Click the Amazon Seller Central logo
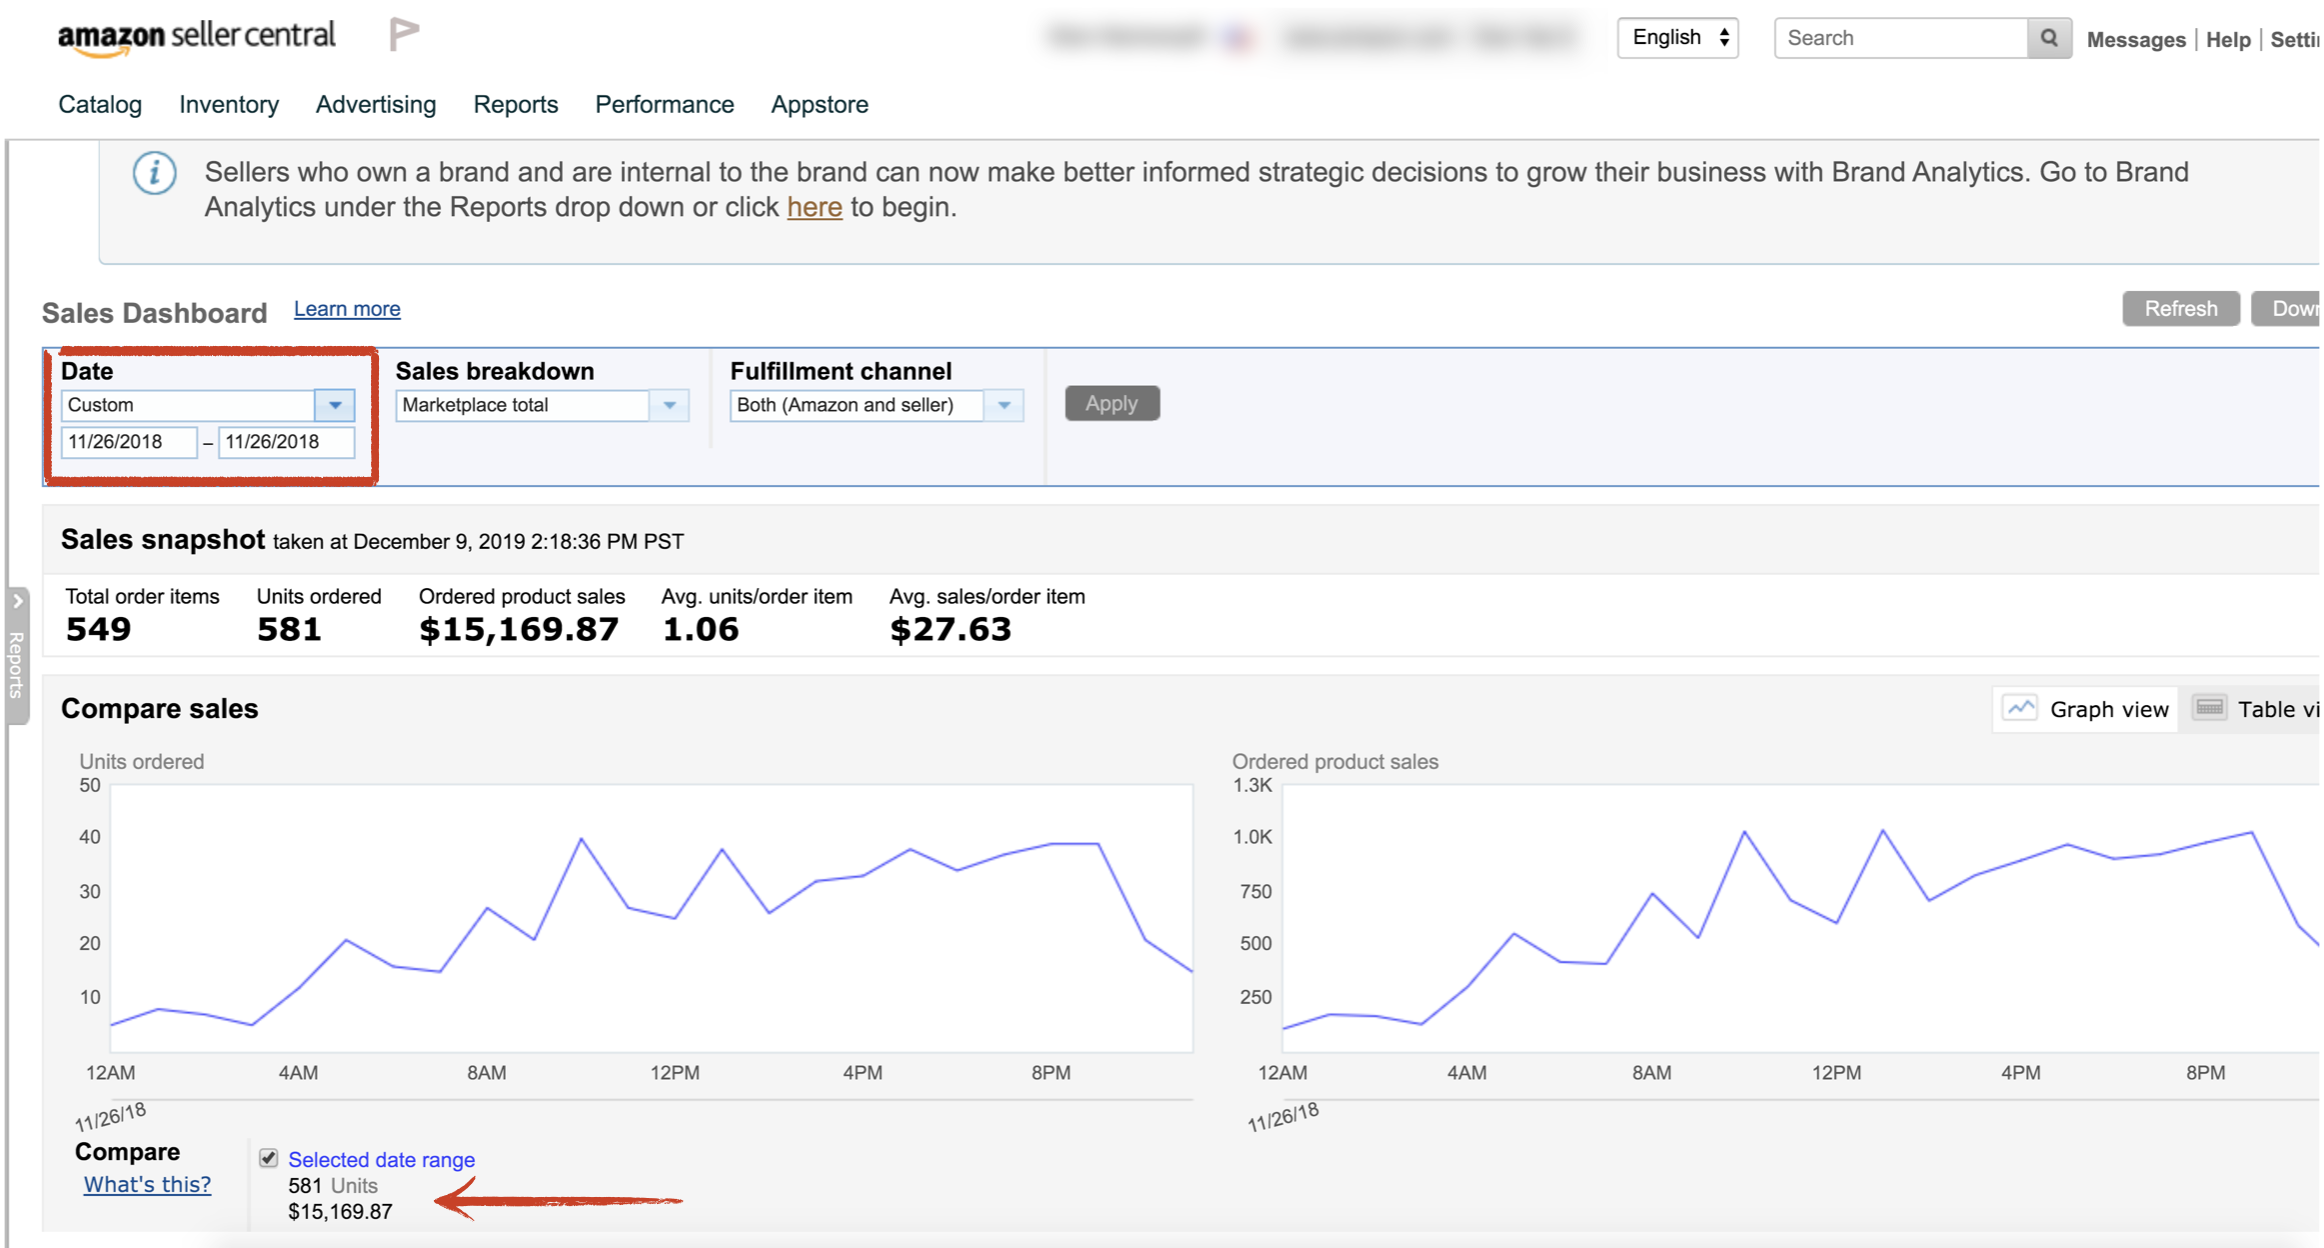The height and width of the screenshot is (1248, 2324). (196, 37)
